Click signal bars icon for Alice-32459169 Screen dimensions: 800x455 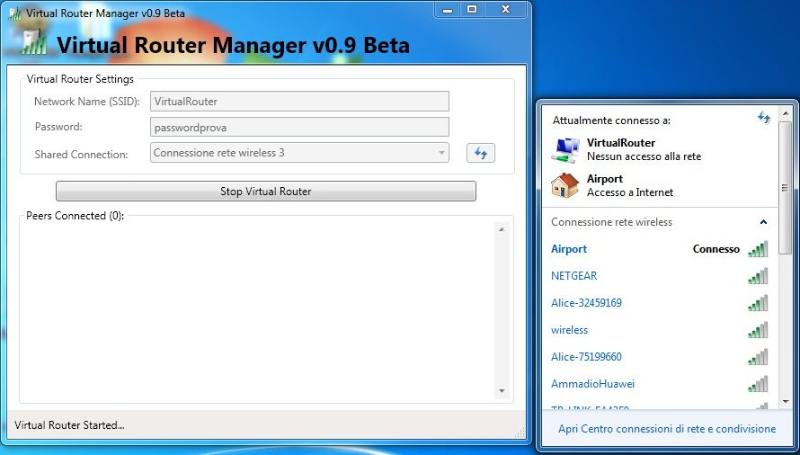758,303
